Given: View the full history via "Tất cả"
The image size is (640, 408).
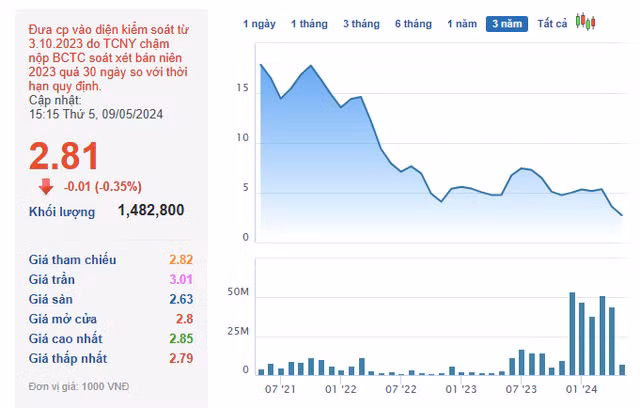Looking at the screenshot, I should click(x=552, y=23).
